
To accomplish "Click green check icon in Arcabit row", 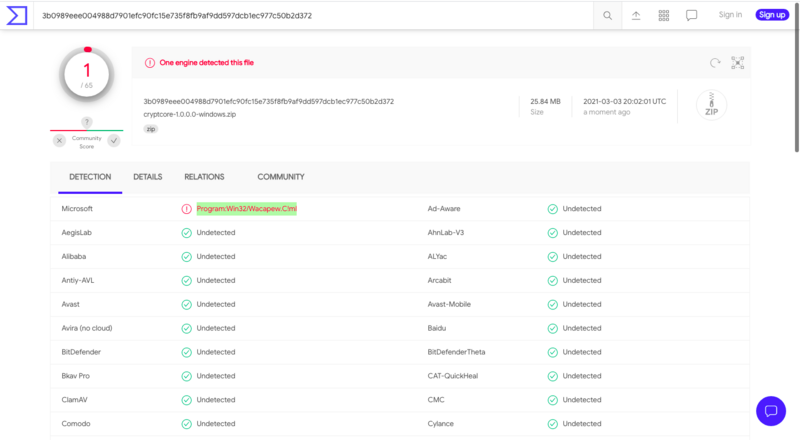I will pos(553,281).
